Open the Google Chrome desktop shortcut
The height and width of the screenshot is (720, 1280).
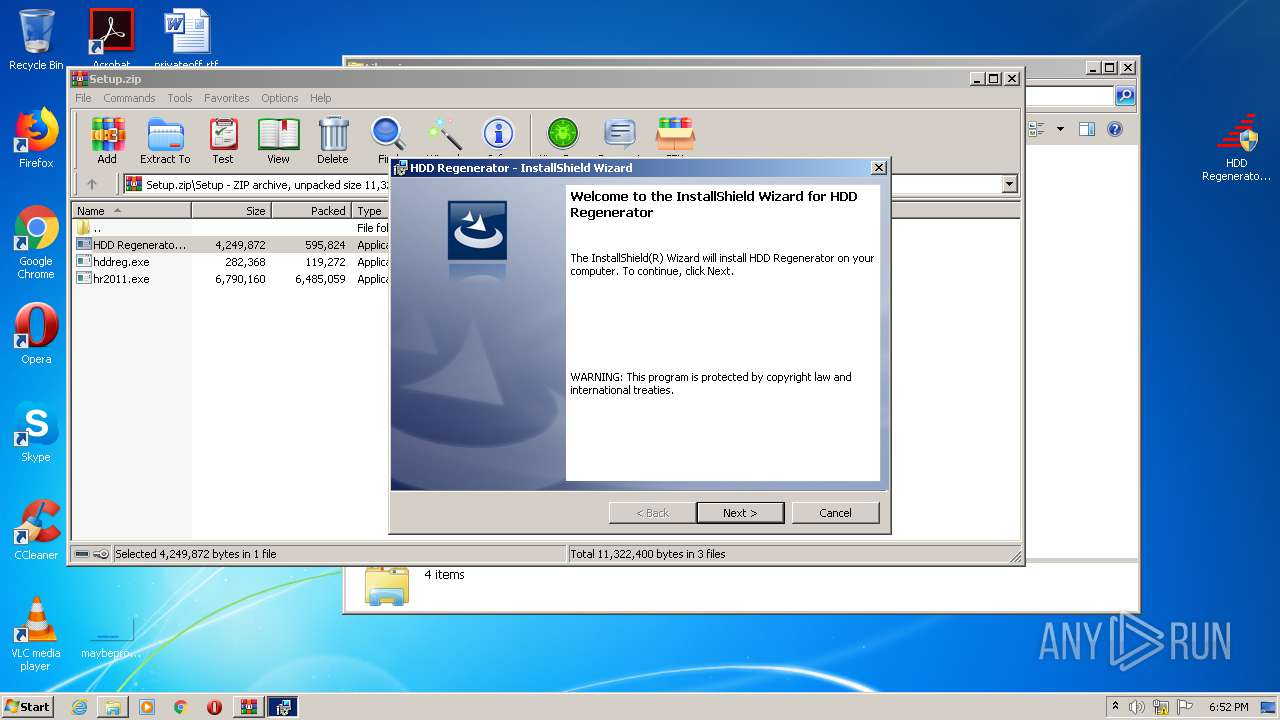[36, 243]
